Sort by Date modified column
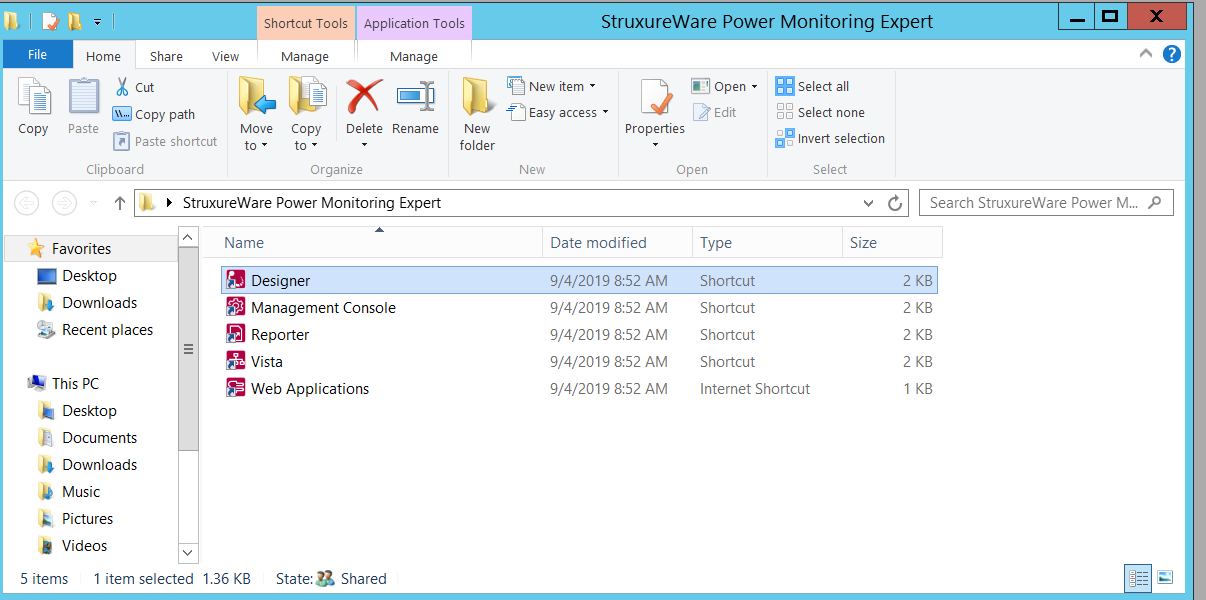This screenshot has height=600, width=1206. click(x=617, y=243)
